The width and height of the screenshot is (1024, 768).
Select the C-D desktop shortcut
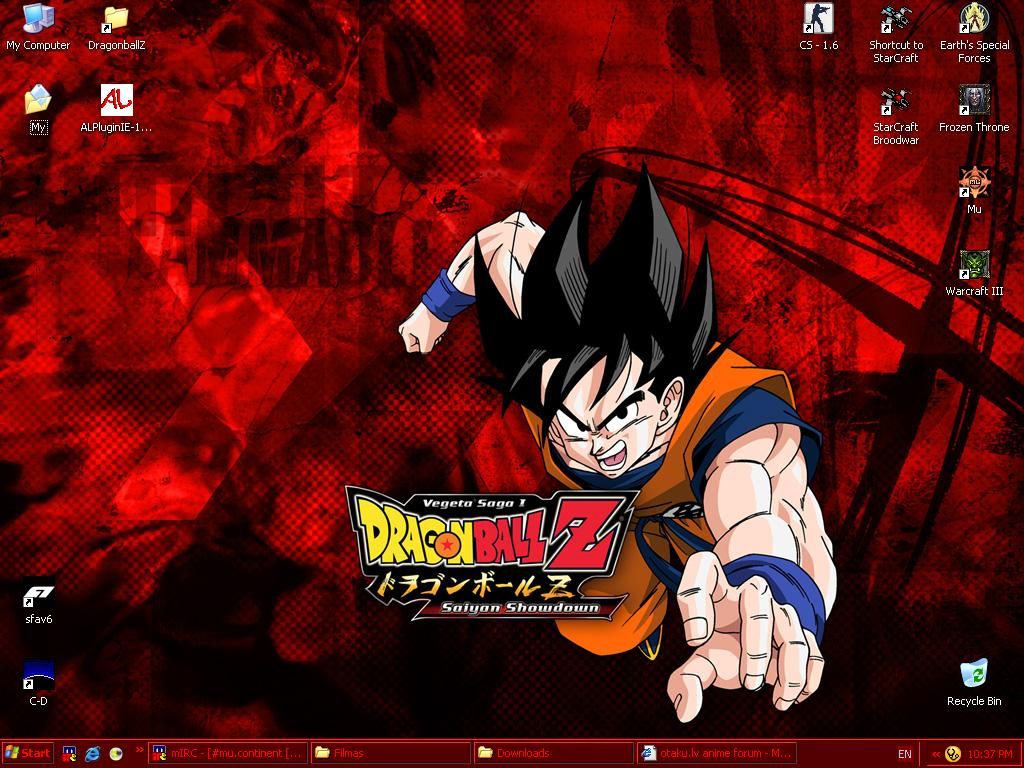(38, 683)
